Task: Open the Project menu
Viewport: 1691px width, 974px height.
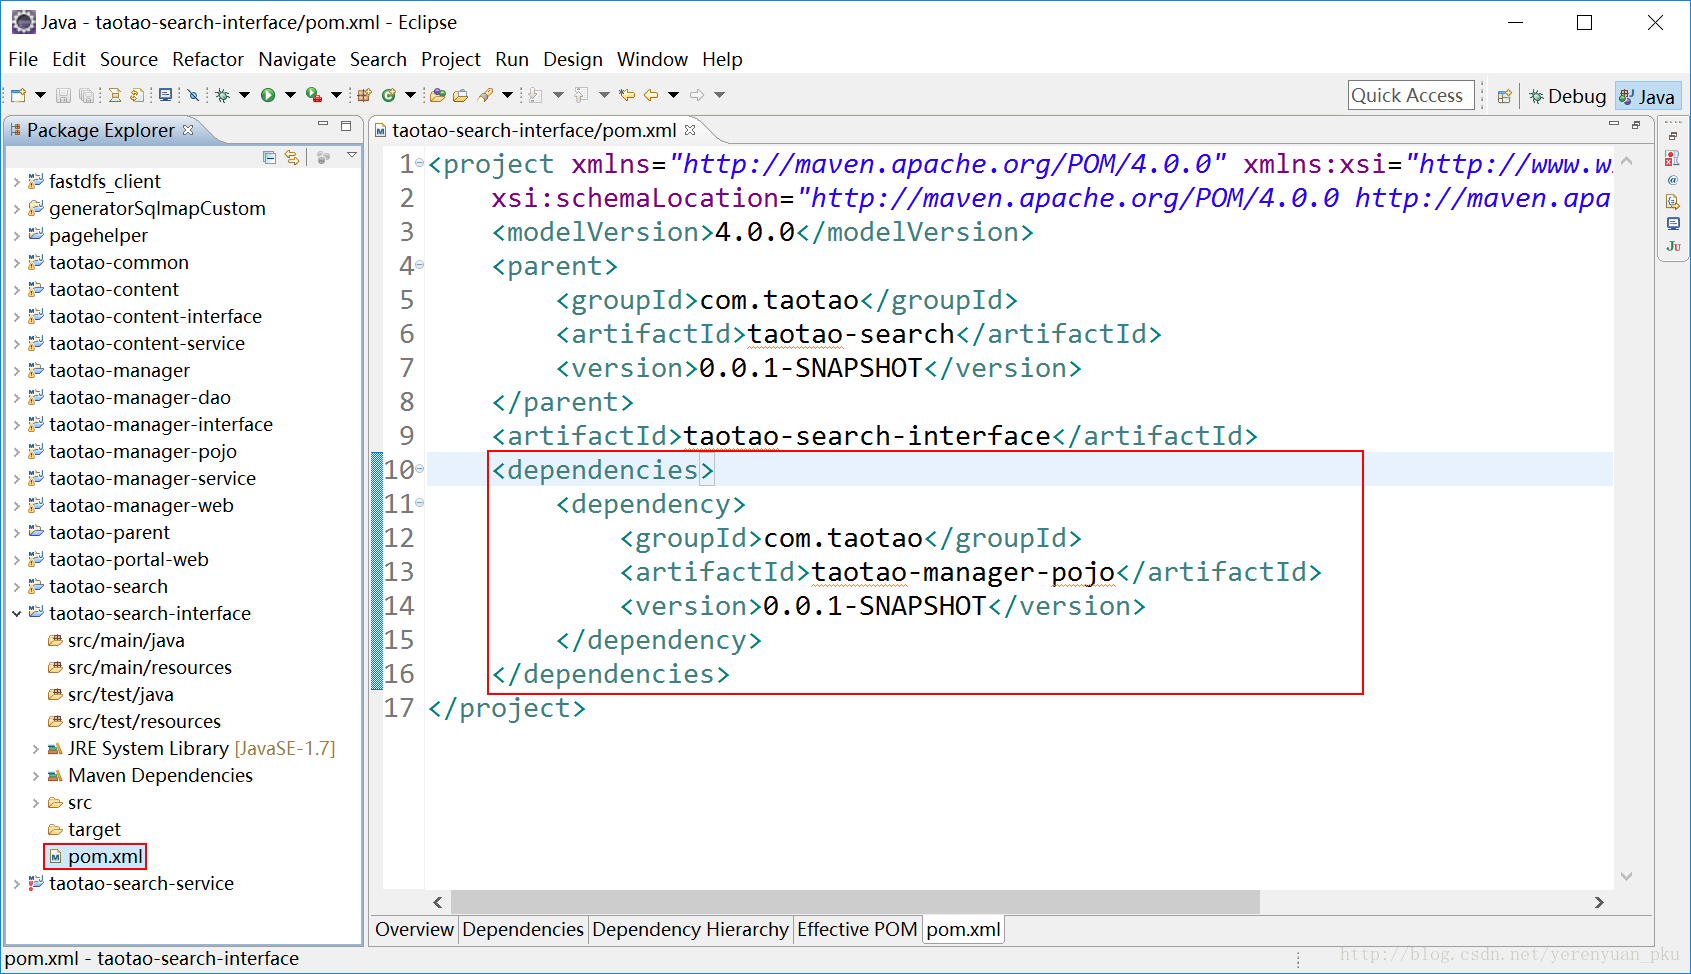Action: (451, 60)
